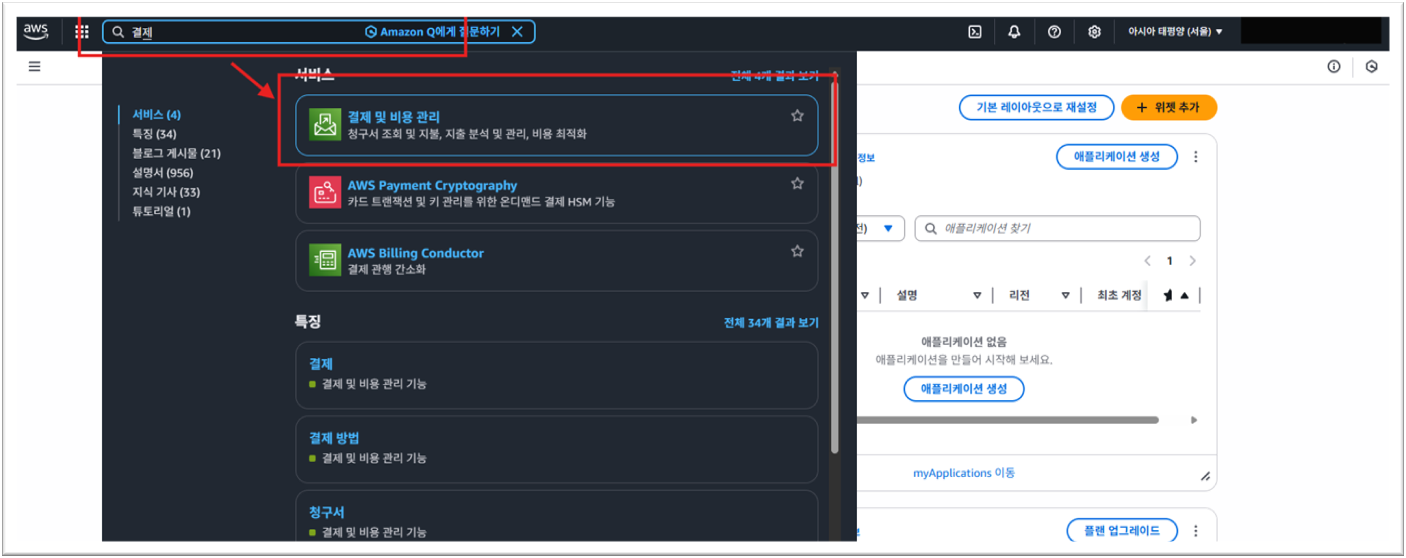Toggle the hamburger navigation menu
Viewport: 1406px width, 558px height.
[35, 66]
